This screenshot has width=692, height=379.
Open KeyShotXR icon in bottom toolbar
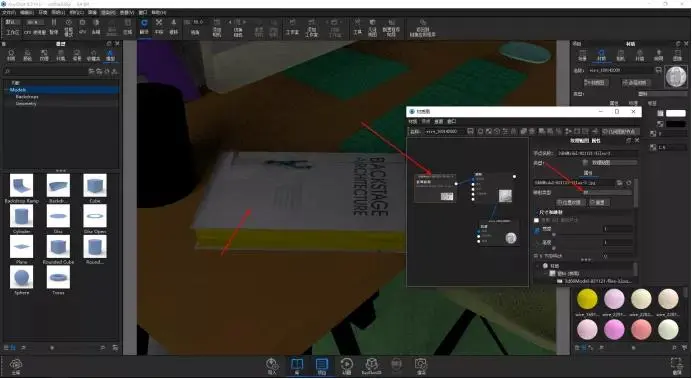pyautogui.click(x=372, y=364)
